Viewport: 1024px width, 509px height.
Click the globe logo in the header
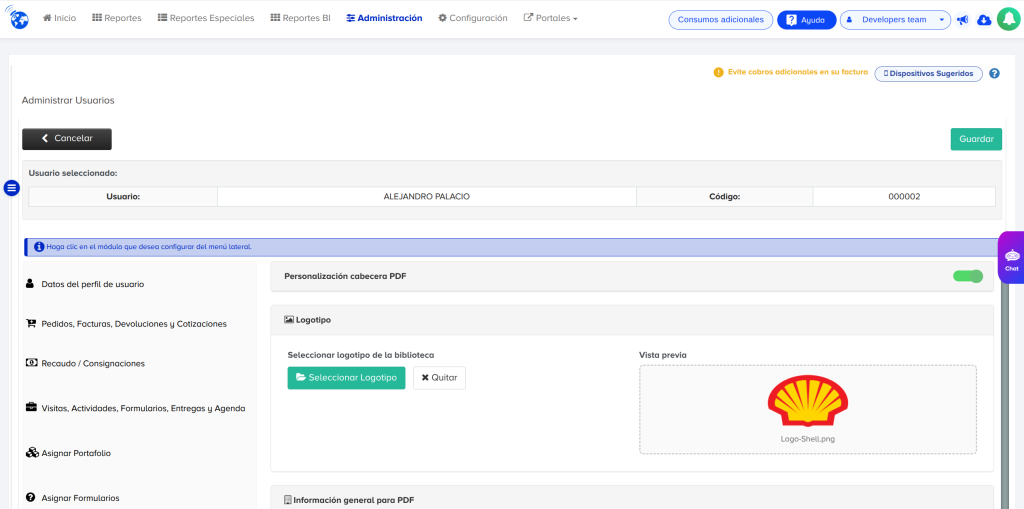[18, 18]
